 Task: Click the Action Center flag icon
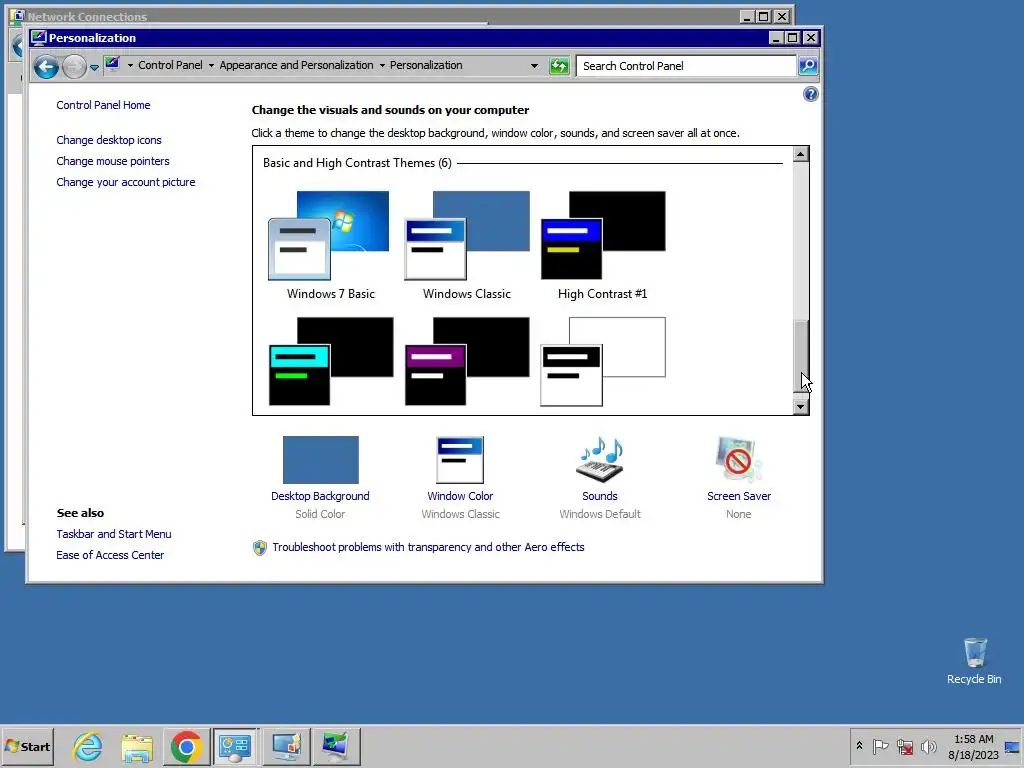[x=880, y=746]
